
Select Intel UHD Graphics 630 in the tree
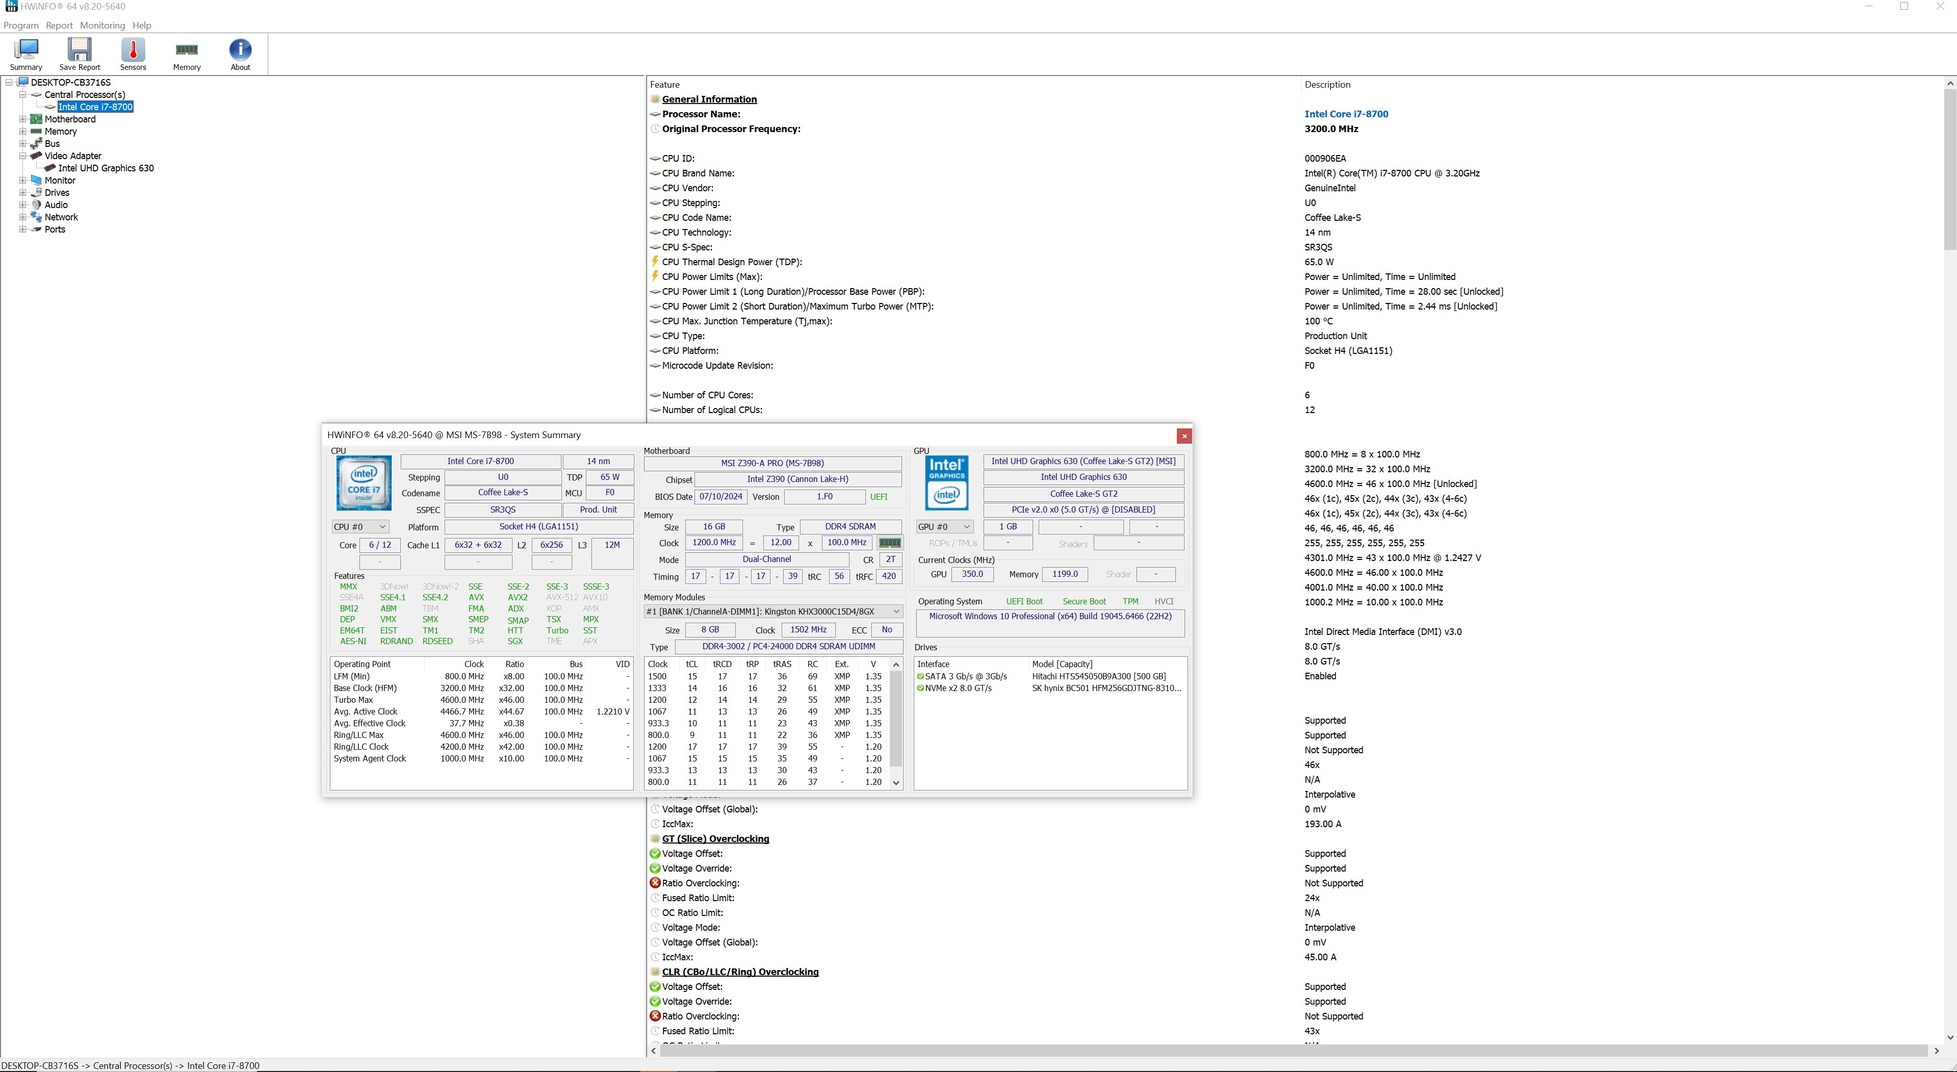pyautogui.click(x=106, y=168)
